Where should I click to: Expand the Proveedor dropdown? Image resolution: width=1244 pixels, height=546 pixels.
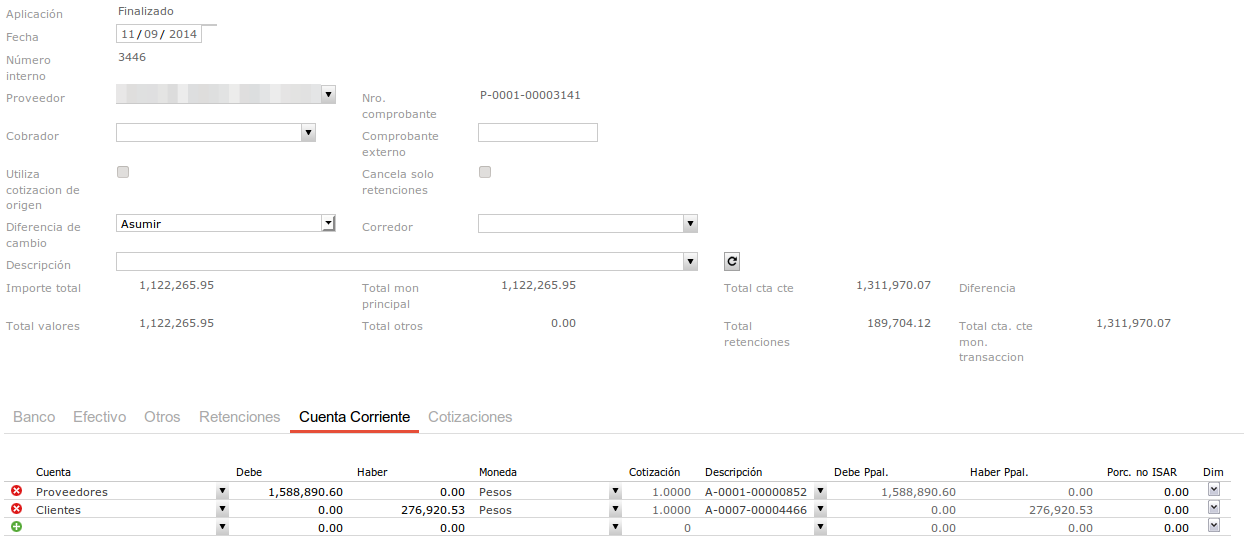point(328,94)
